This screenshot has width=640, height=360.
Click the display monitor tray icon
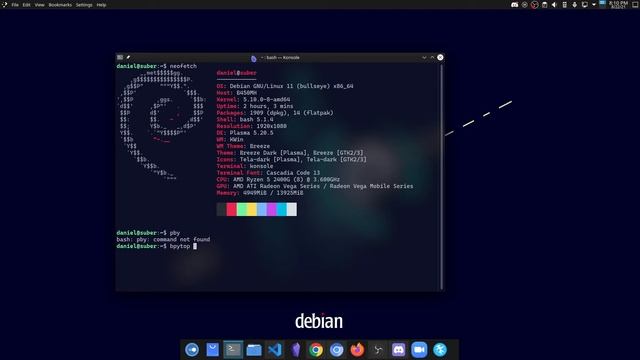tap(584, 5)
